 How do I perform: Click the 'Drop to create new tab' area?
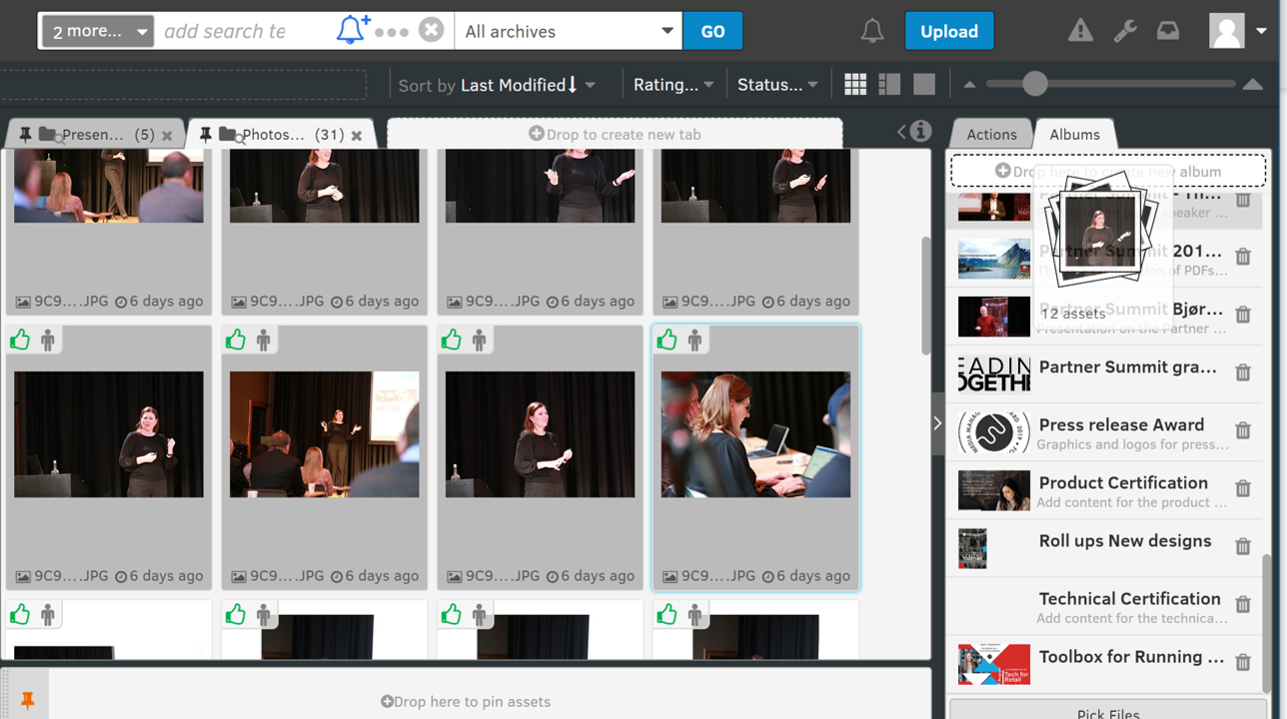615,134
